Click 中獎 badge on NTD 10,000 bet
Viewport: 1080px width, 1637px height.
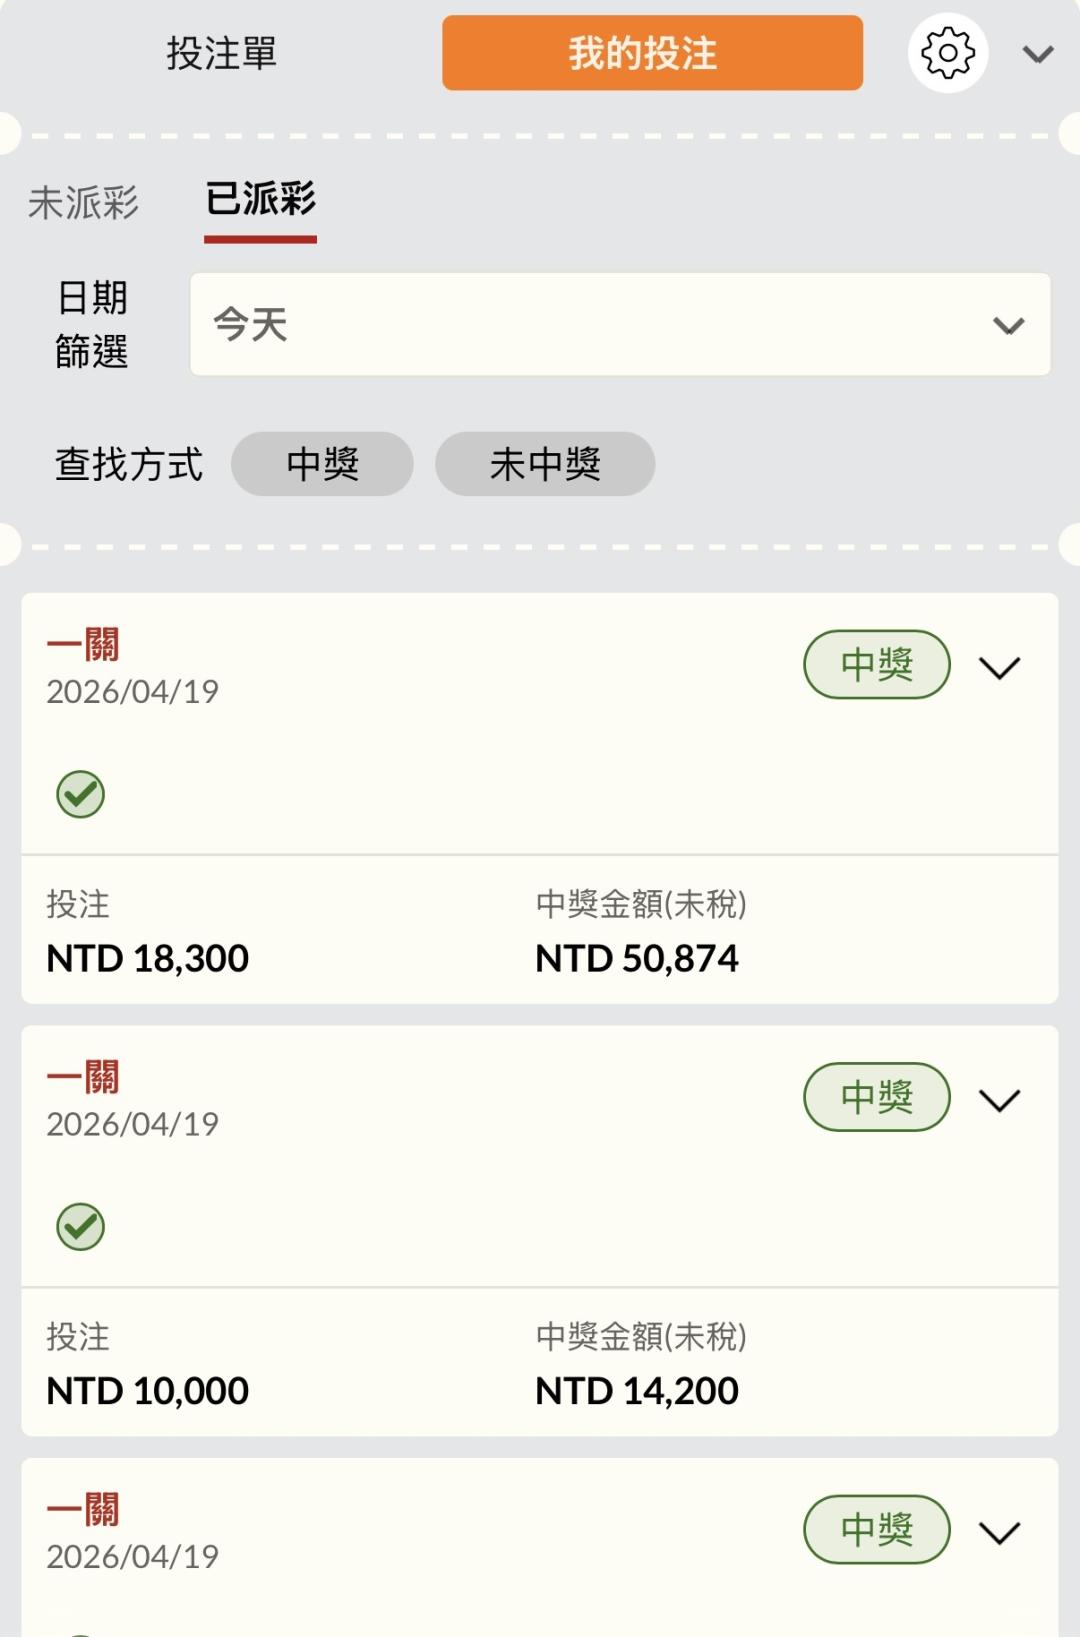[x=876, y=1097]
